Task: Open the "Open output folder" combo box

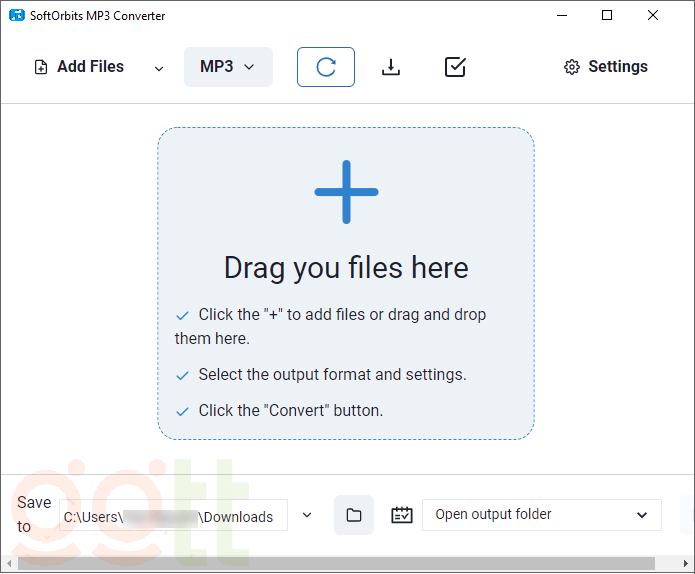Action: click(x=542, y=515)
